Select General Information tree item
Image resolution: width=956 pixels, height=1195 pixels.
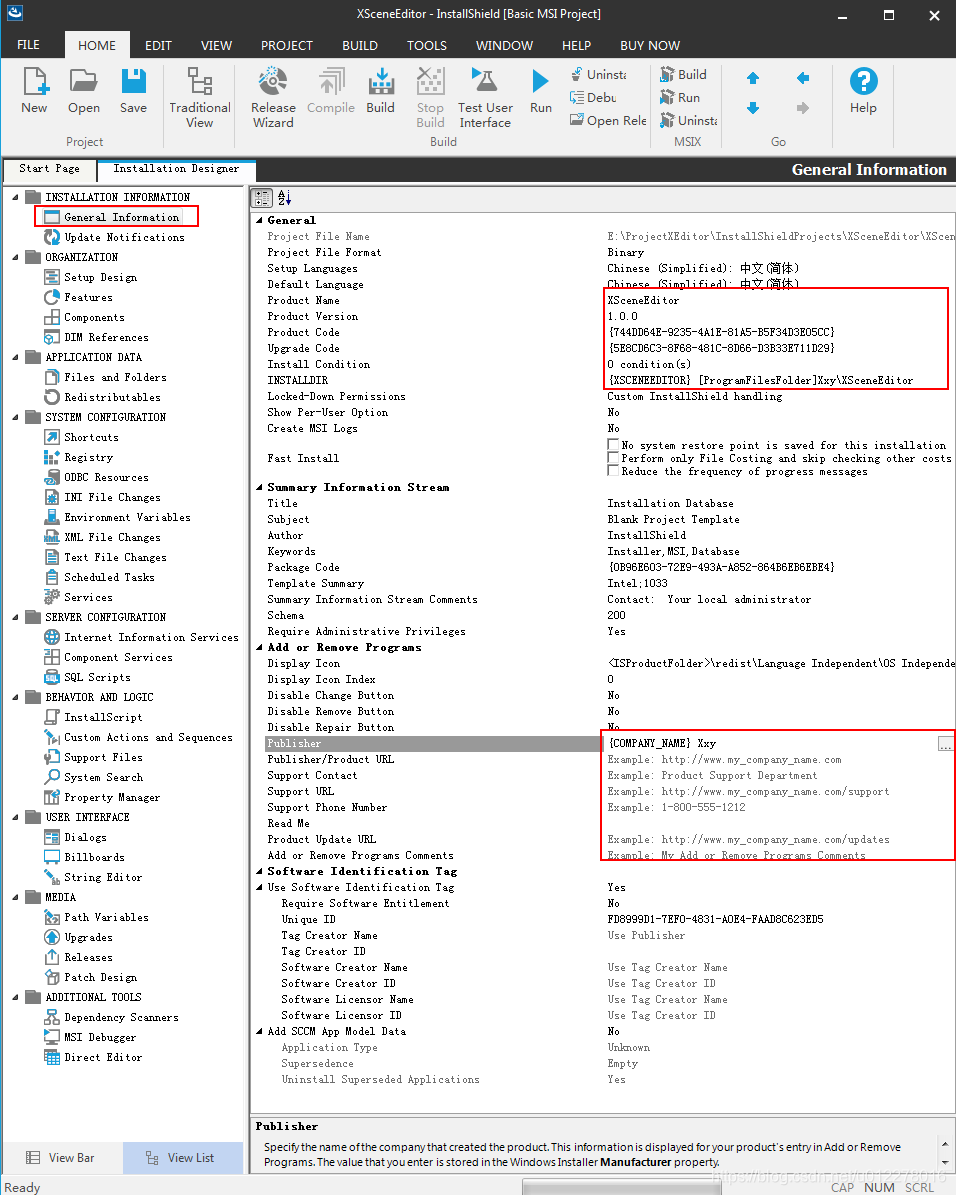(121, 217)
